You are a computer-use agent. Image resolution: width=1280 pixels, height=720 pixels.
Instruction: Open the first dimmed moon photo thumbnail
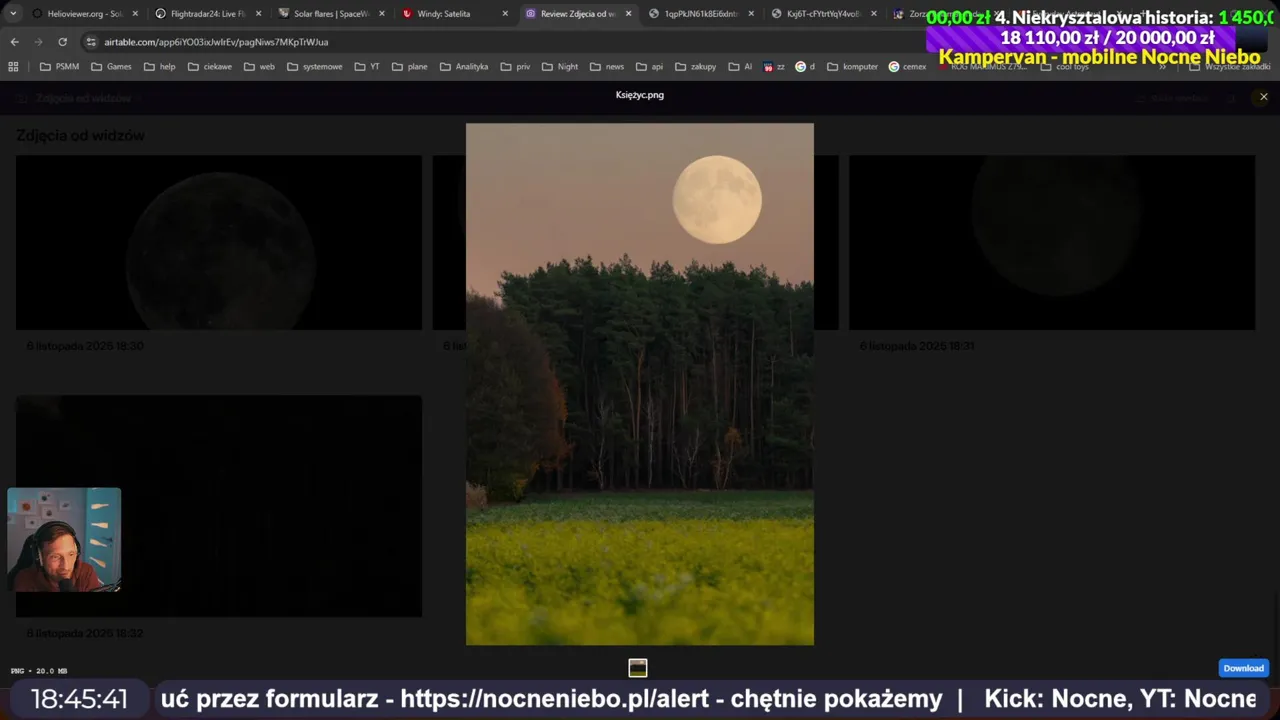(x=219, y=242)
